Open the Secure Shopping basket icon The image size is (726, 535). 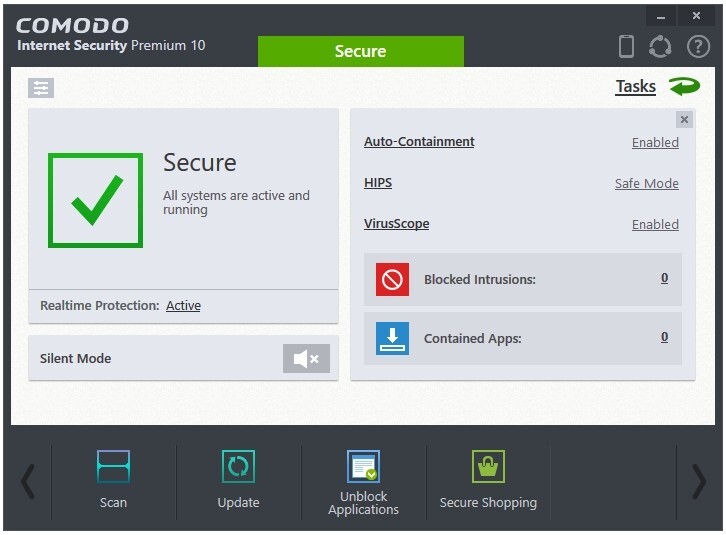coord(488,466)
